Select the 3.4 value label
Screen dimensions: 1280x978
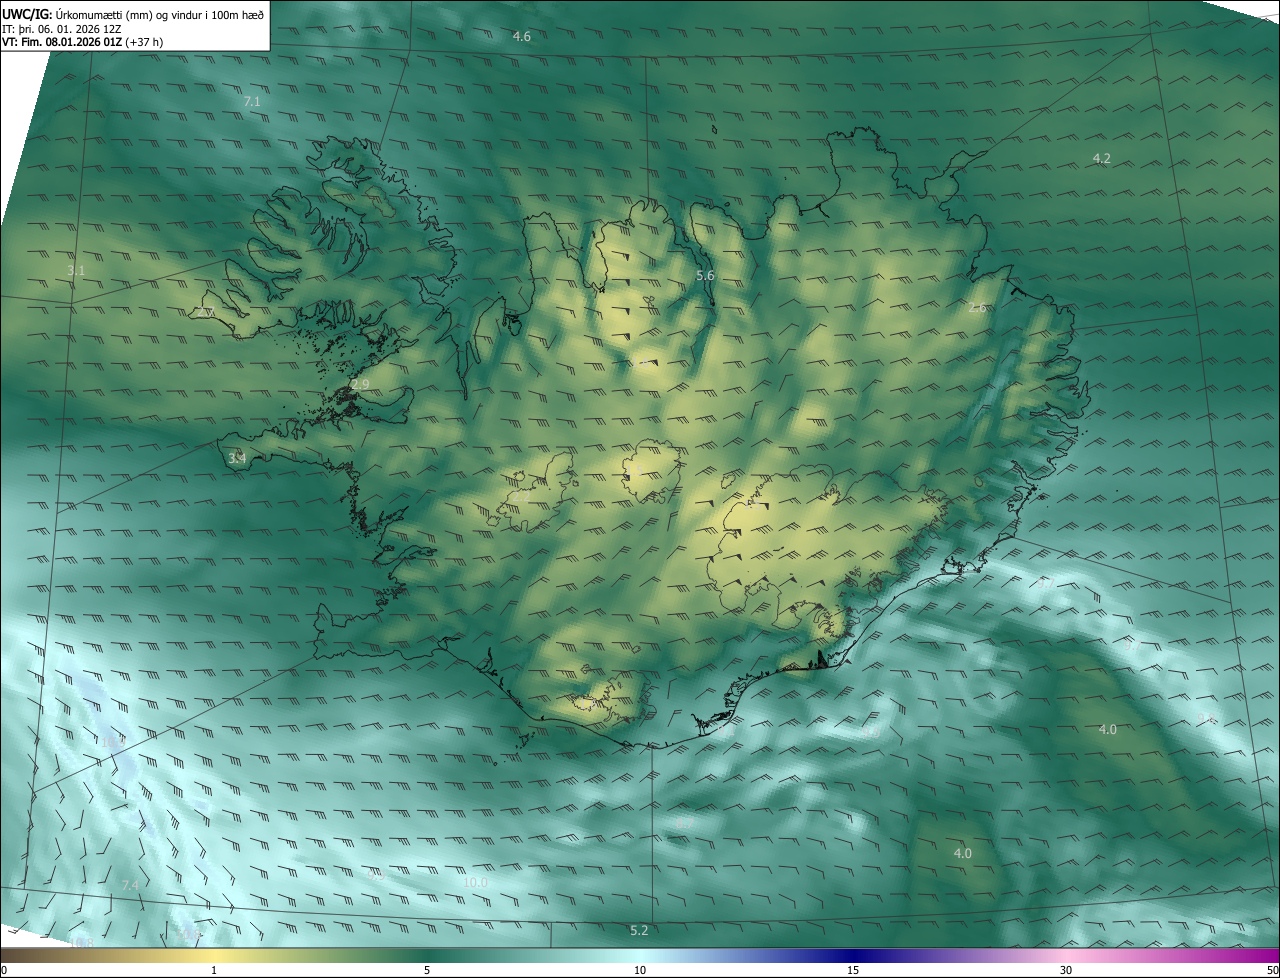click(x=237, y=458)
